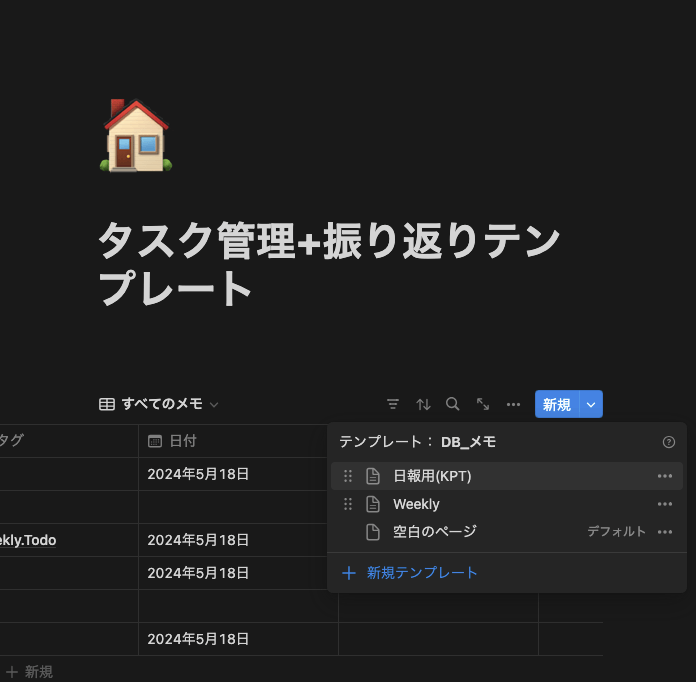
Task: Click the help question mark icon
Action: pyautogui.click(x=668, y=442)
